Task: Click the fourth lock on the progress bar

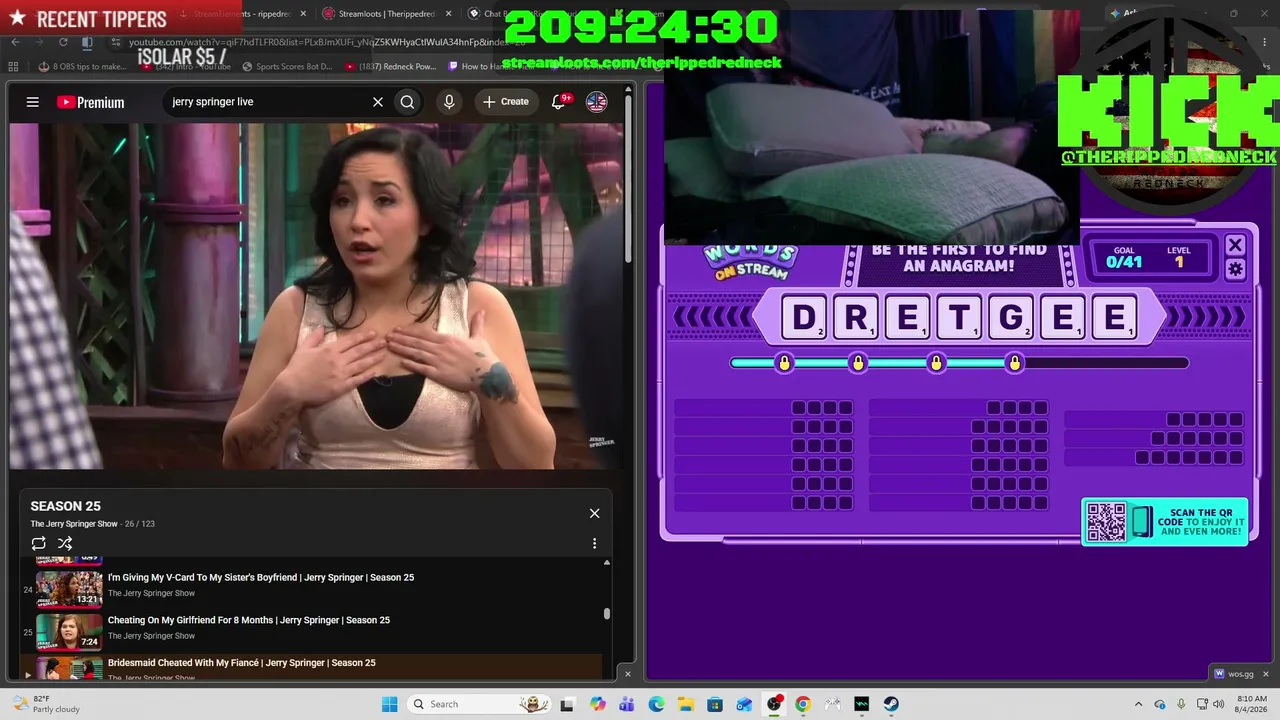Action: 1014,362
